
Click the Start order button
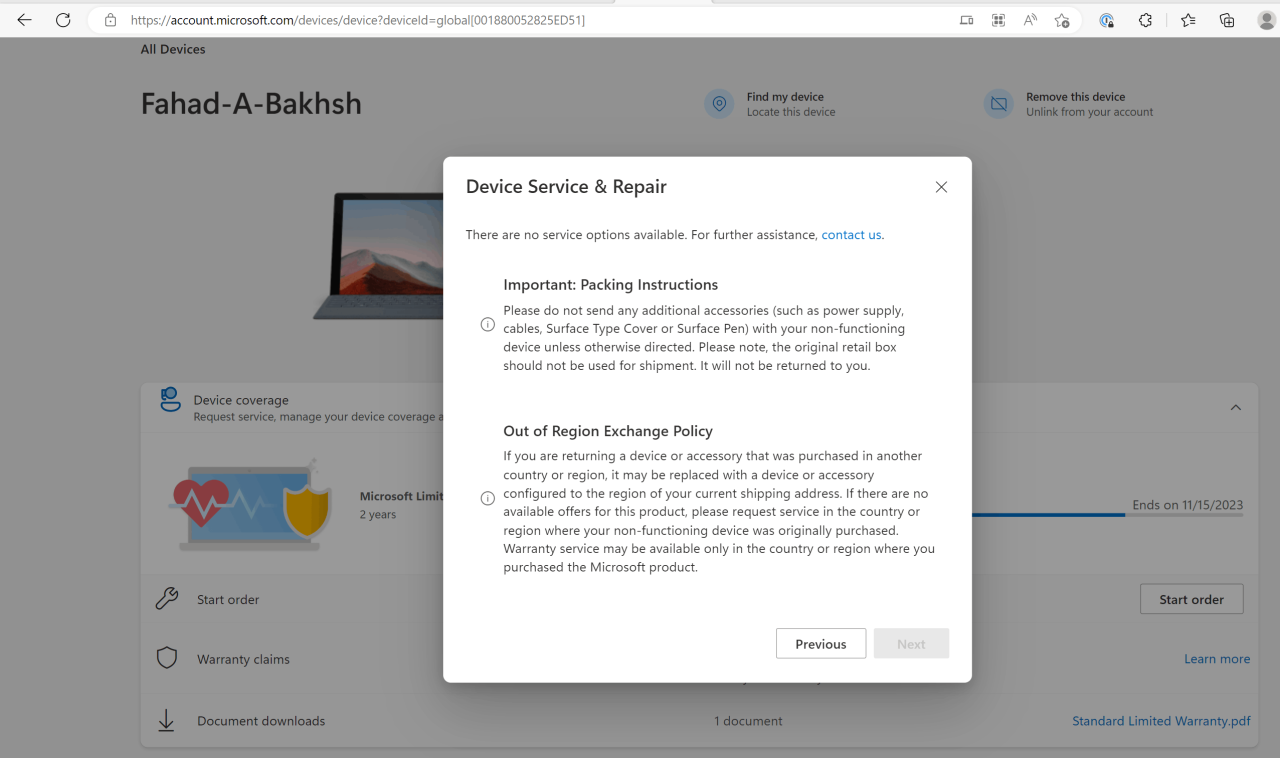coord(1191,600)
